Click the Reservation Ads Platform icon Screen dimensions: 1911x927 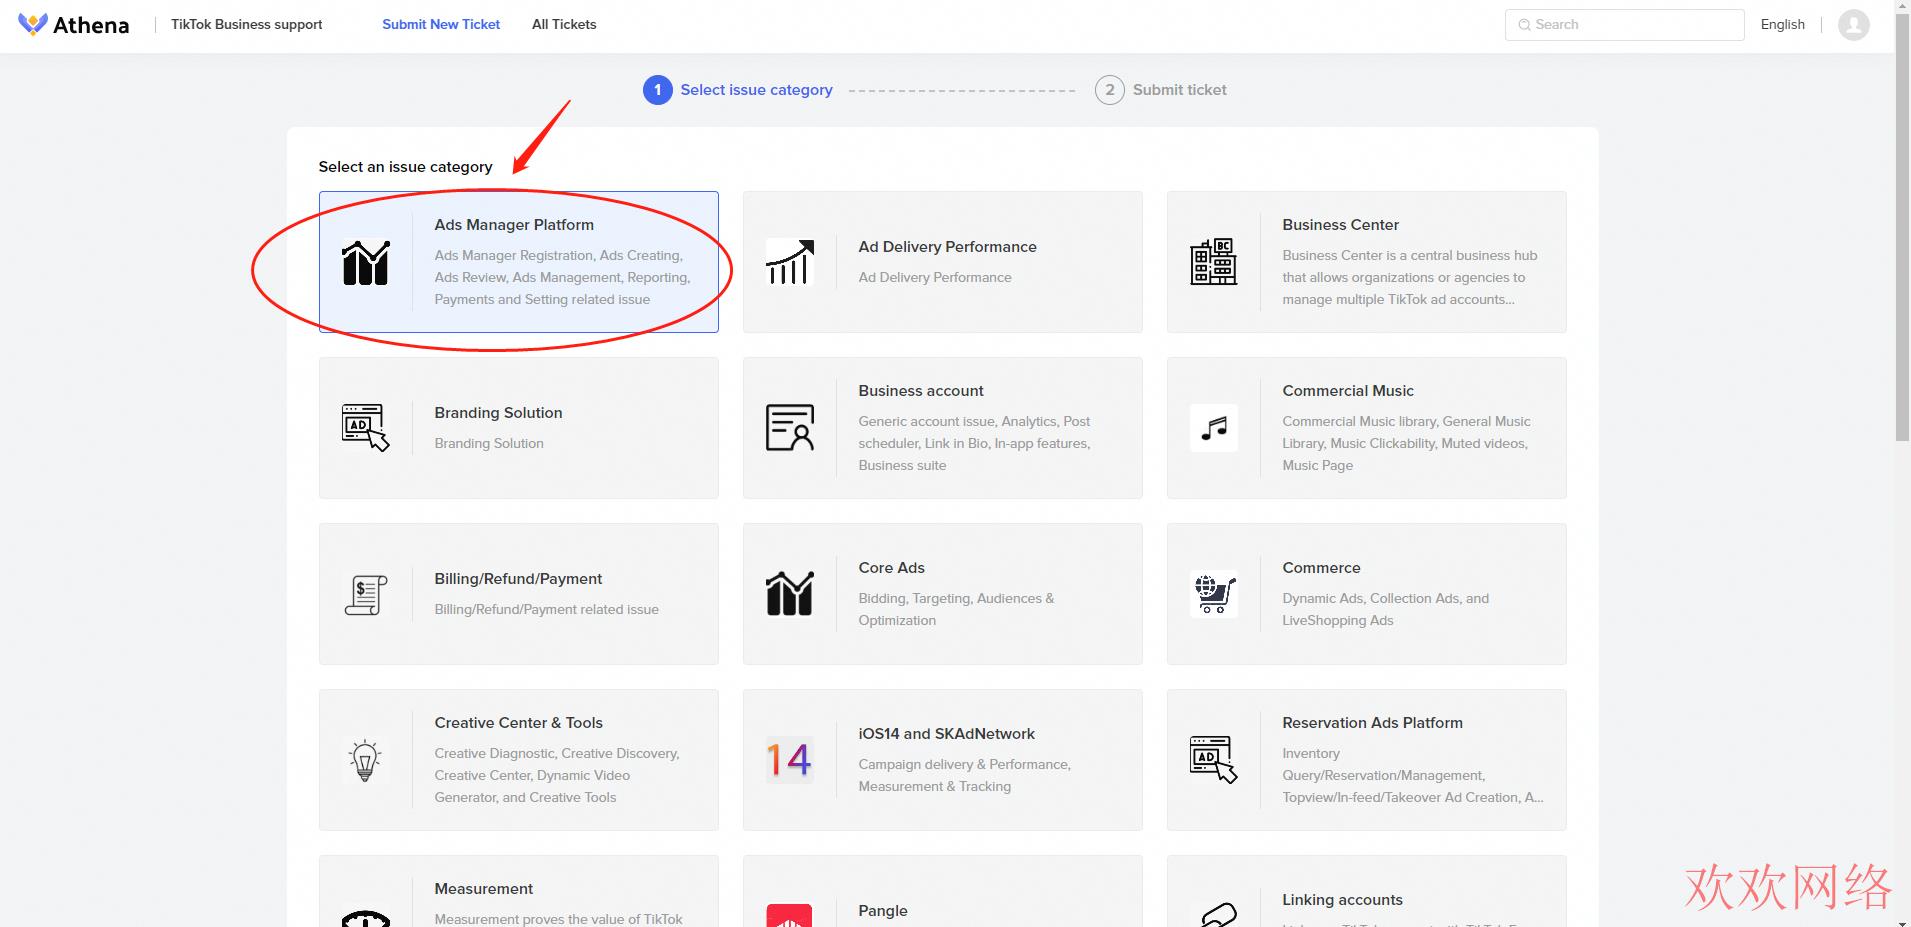tap(1214, 760)
